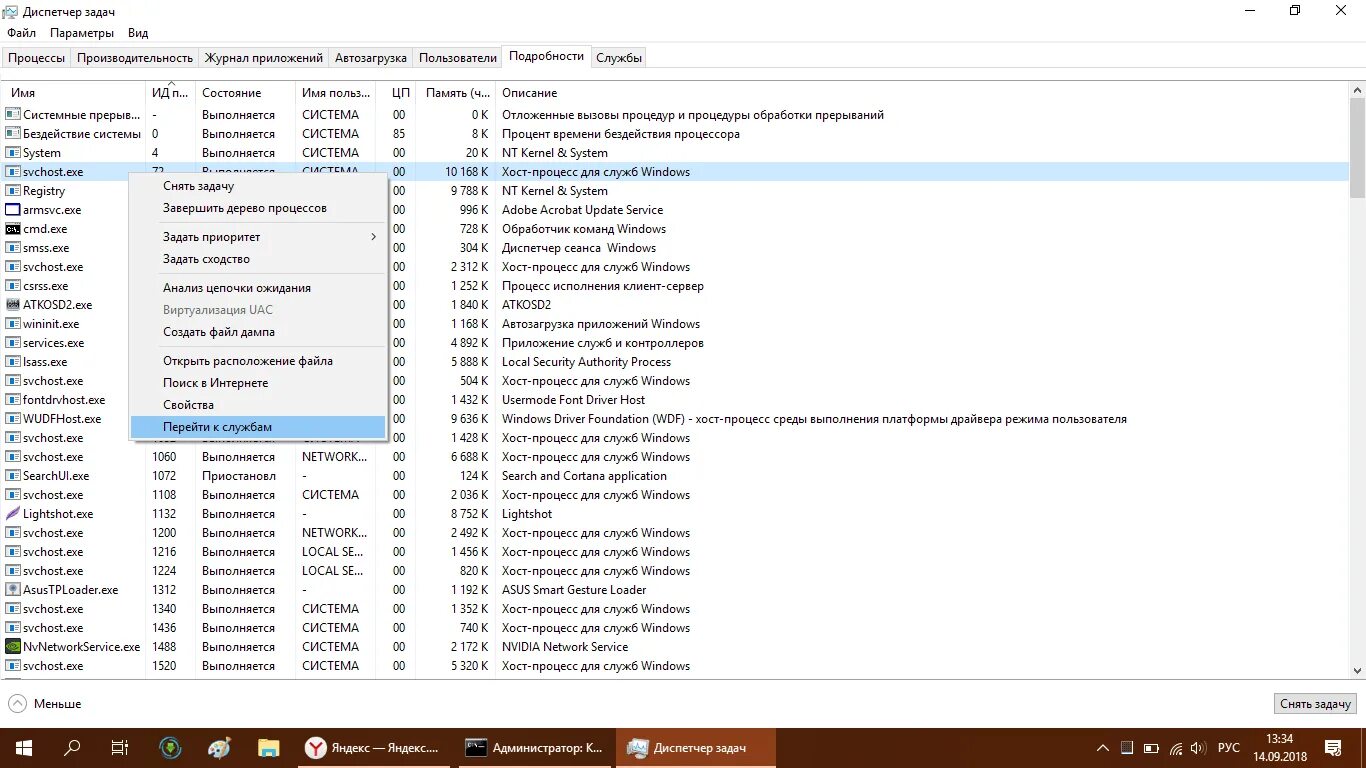This screenshot has width=1366, height=768.
Task: Select the Бездействие системы row
Action: 675,134
